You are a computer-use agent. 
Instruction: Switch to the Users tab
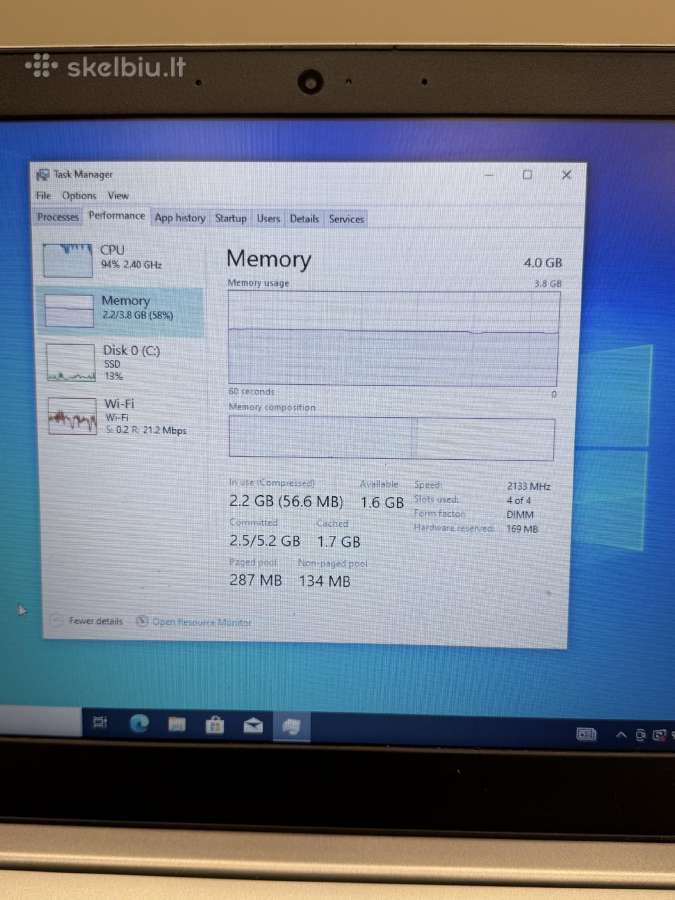268,219
